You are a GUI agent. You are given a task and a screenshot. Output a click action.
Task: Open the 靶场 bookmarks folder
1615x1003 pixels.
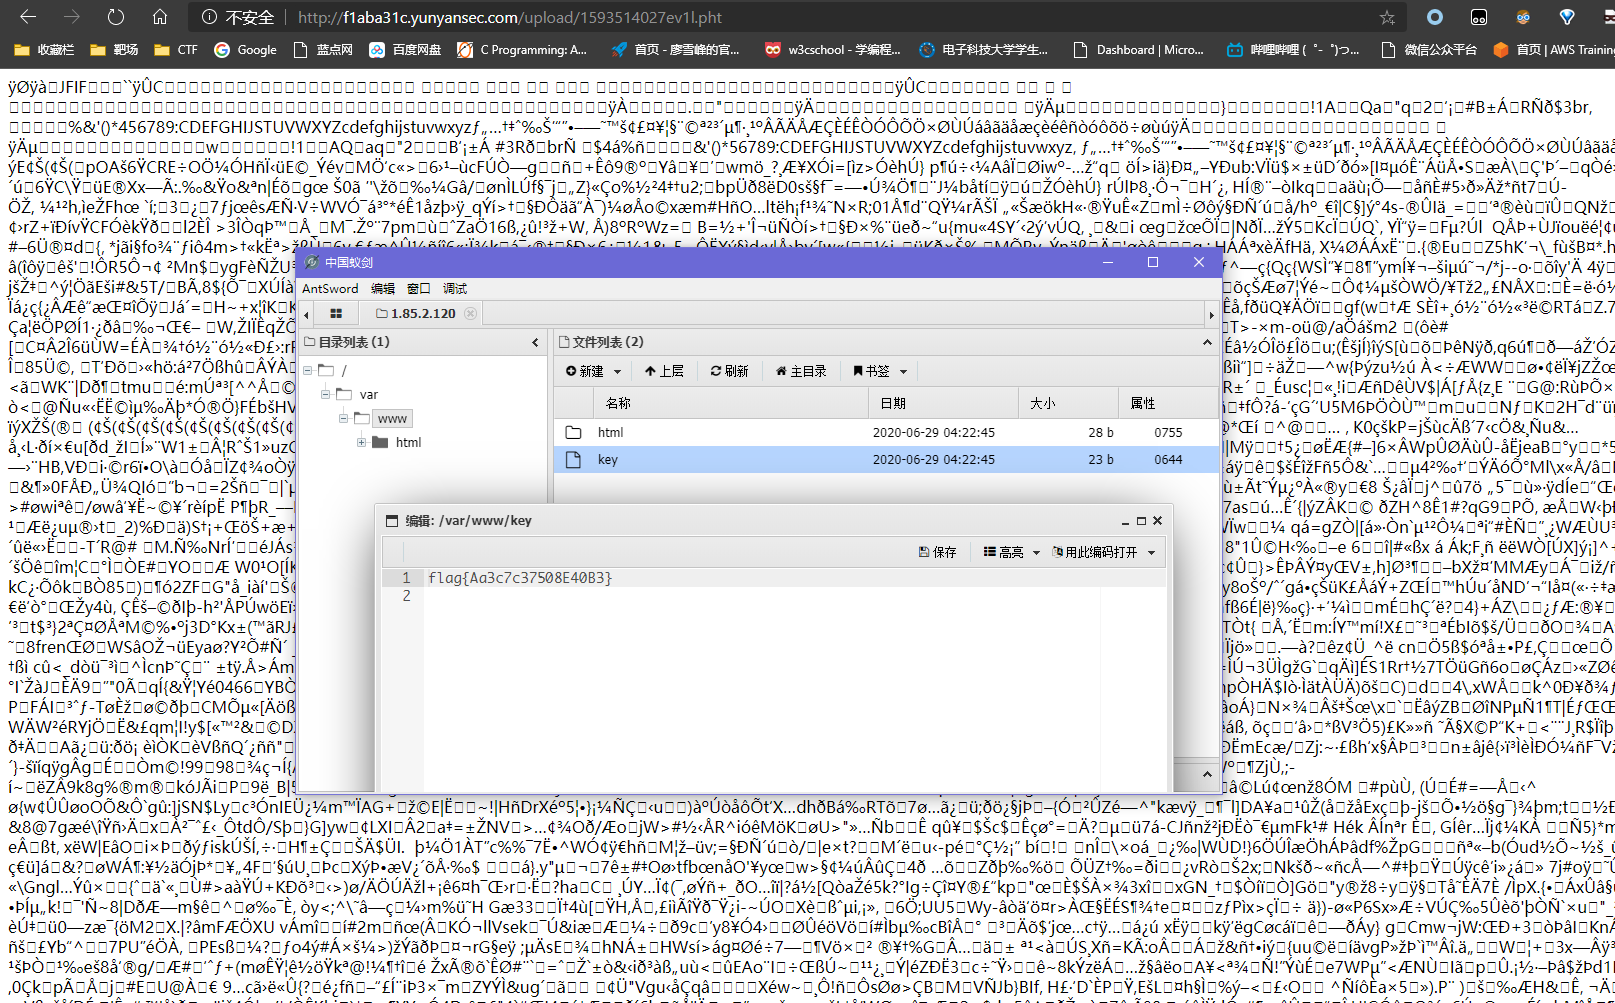[114, 49]
